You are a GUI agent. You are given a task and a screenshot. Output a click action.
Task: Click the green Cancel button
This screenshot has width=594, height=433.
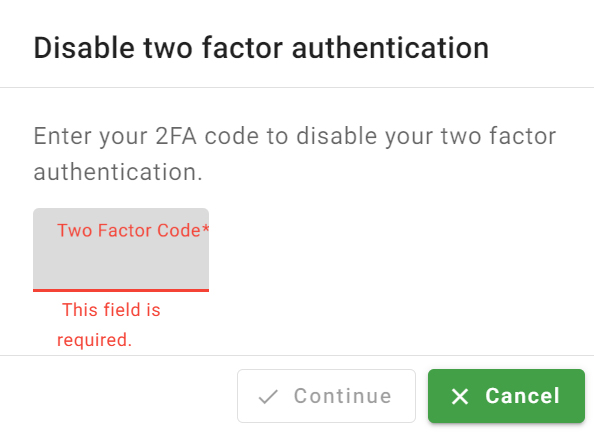pos(506,396)
